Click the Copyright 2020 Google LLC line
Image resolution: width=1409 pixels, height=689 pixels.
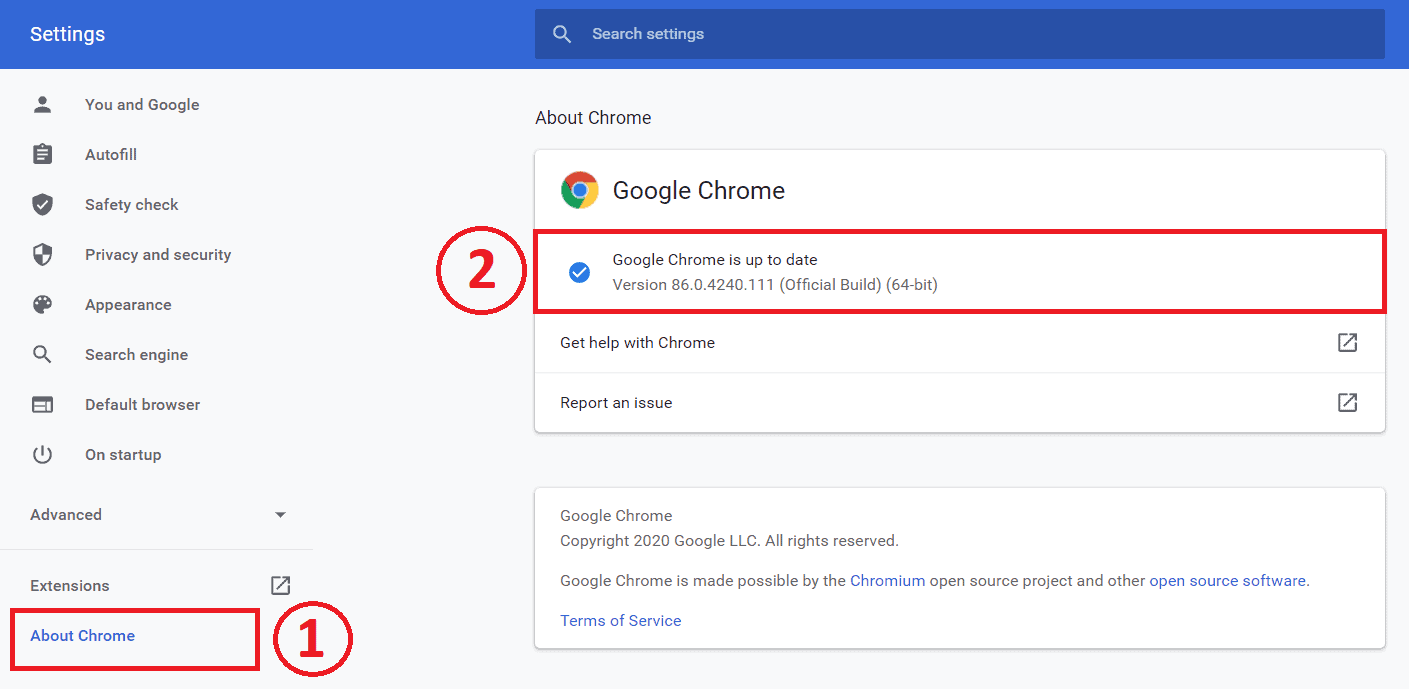729,540
